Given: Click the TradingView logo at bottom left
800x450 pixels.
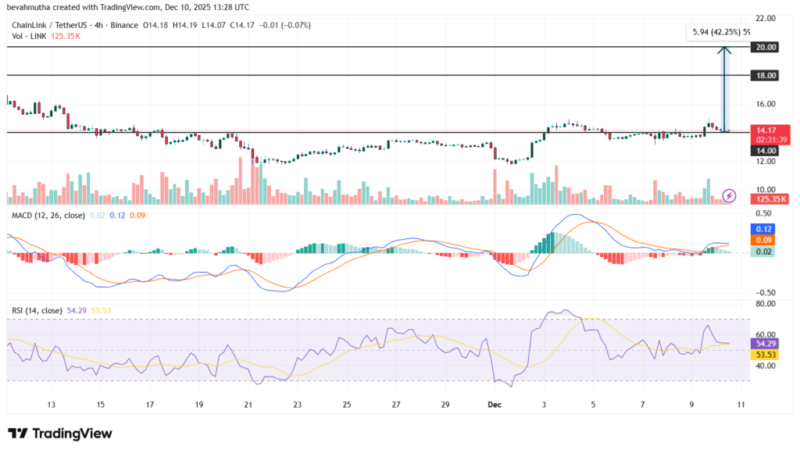Looking at the screenshot, I should 17,433.
